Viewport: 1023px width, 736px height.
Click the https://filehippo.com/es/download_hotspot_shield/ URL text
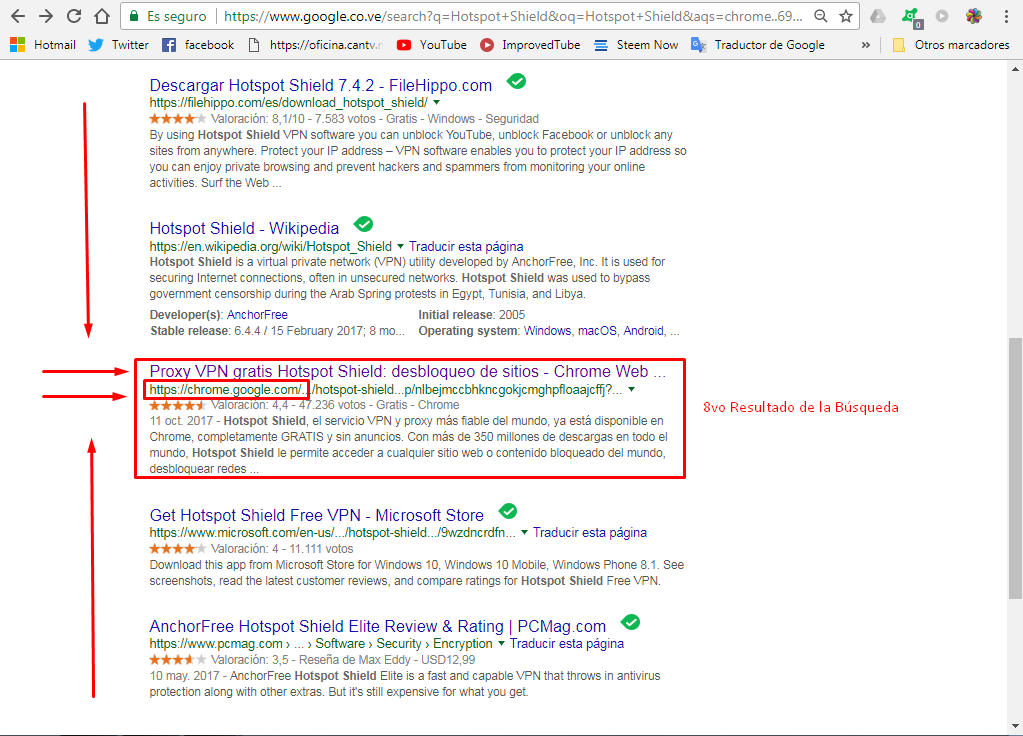point(288,102)
